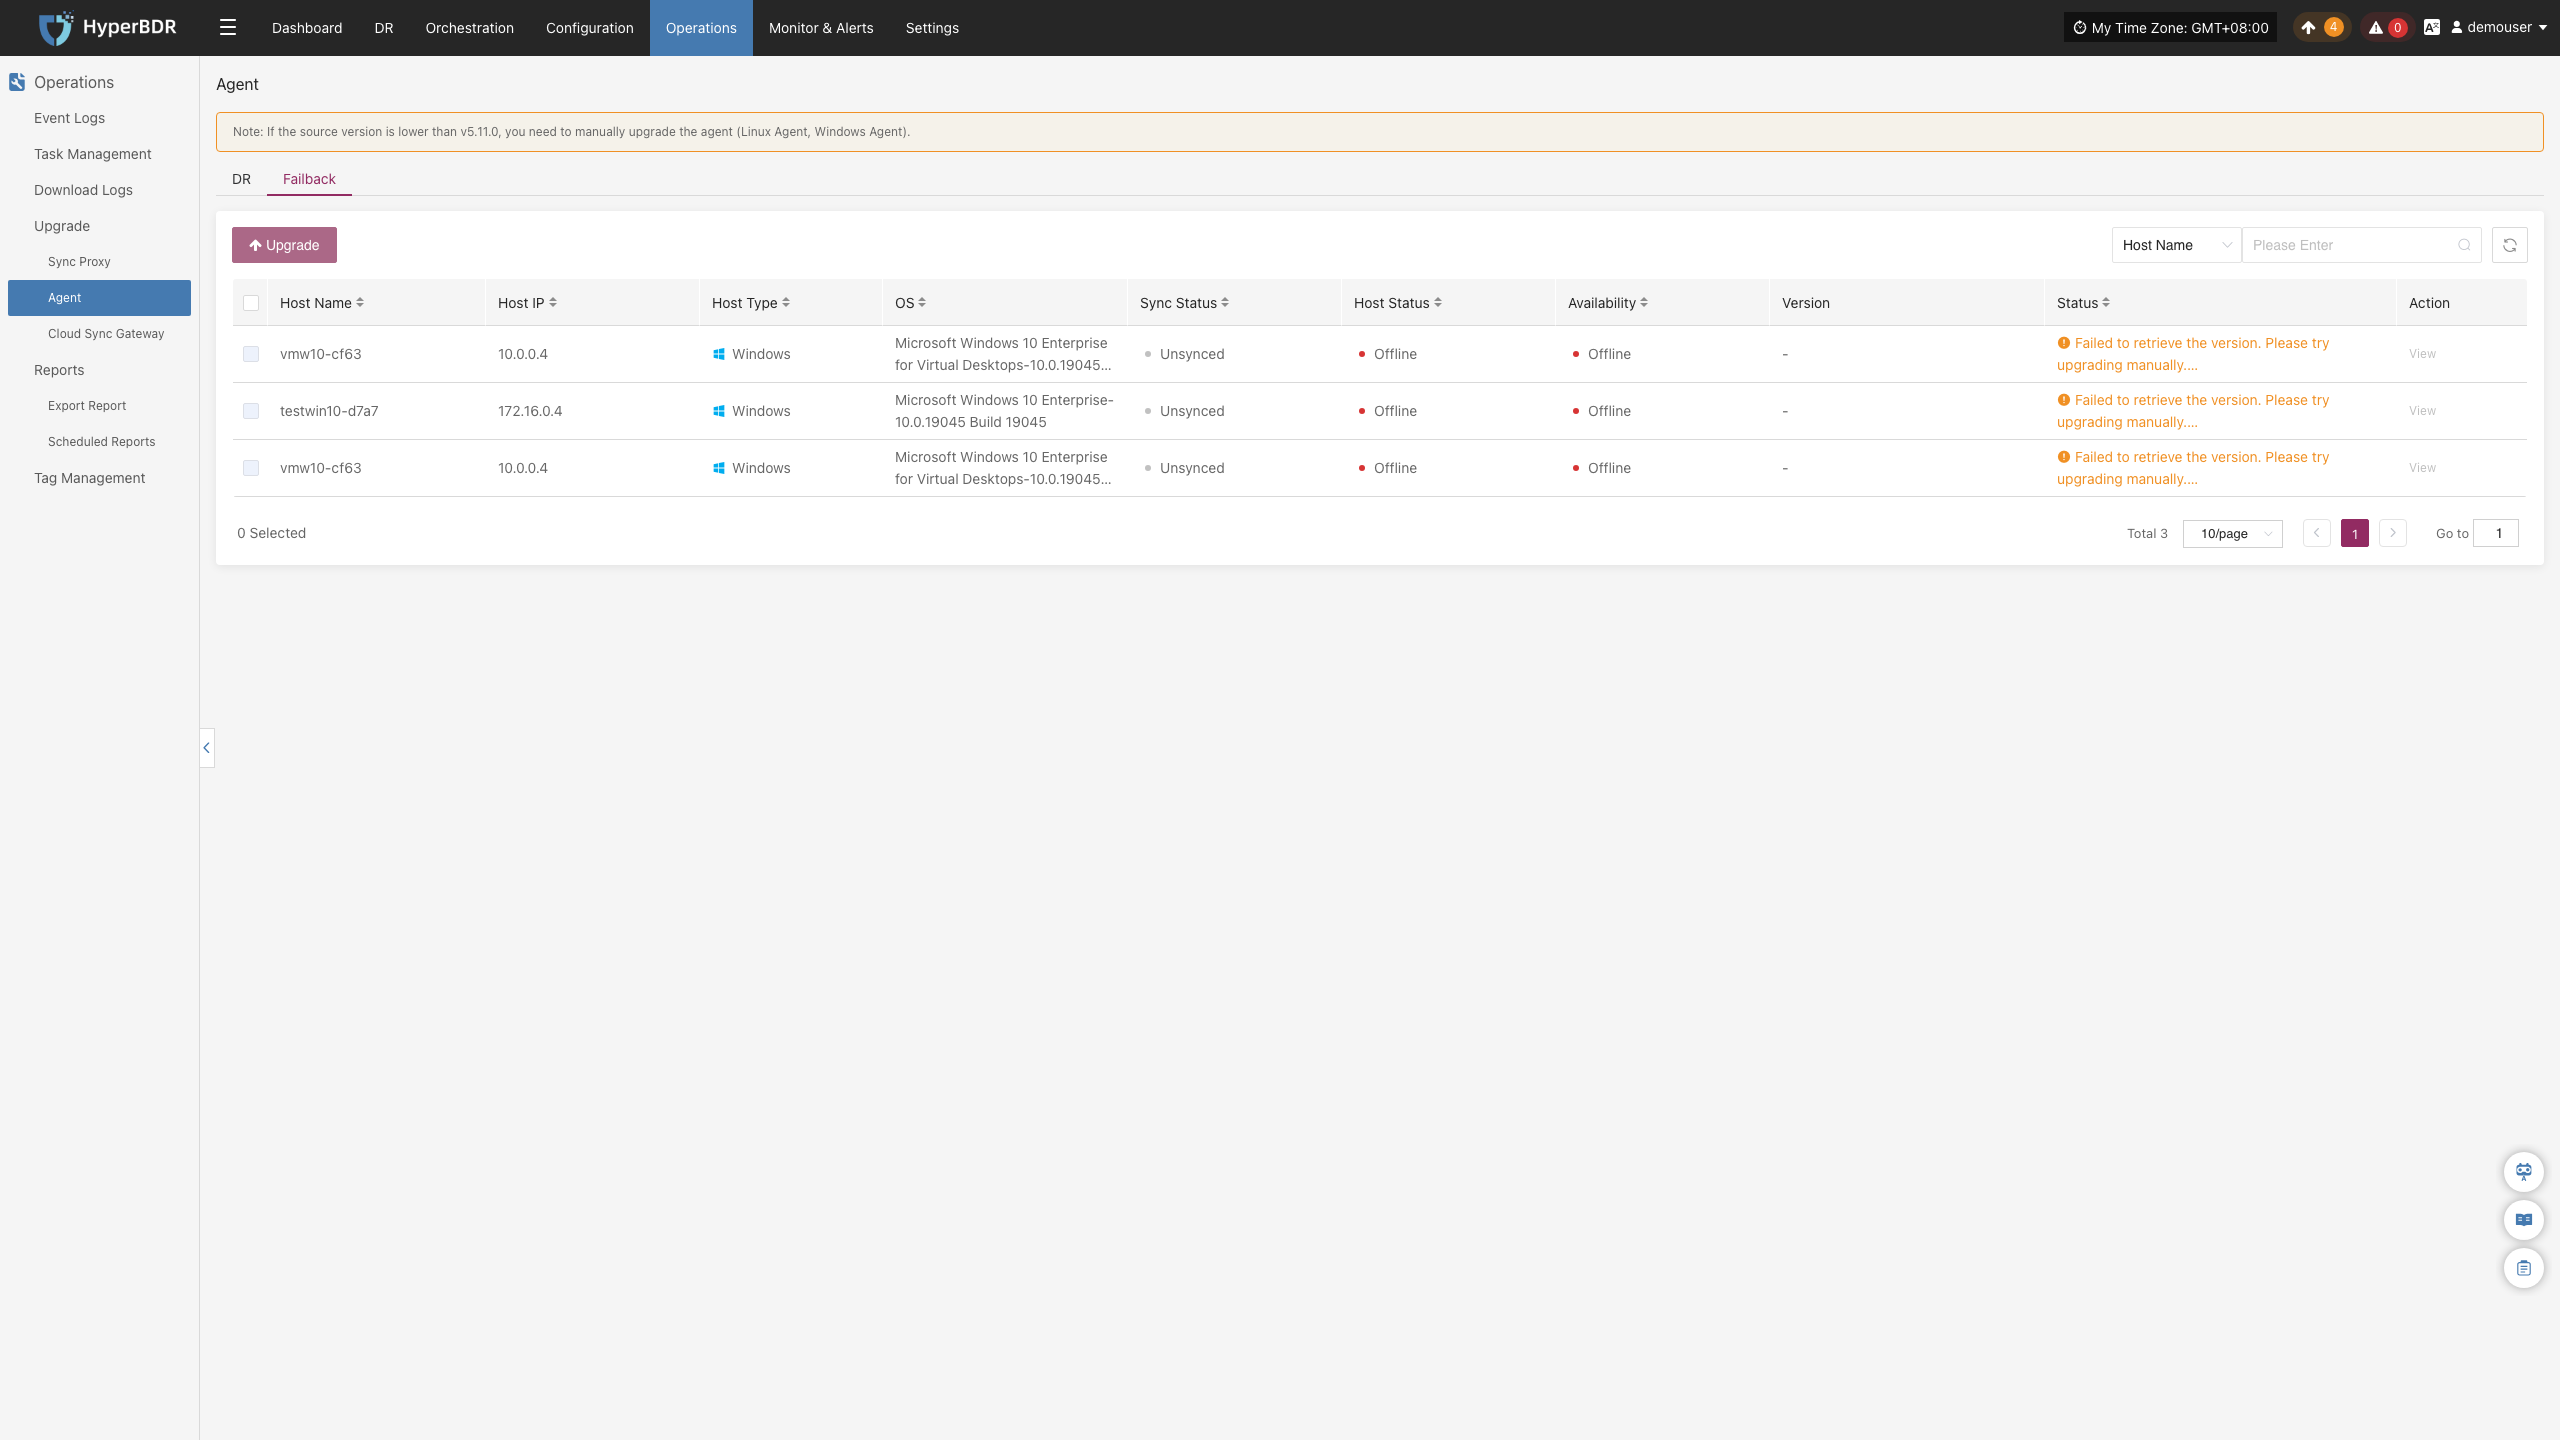
Task: Click the Upgrade button
Action: pyautogui.click(x=284, y=245)
